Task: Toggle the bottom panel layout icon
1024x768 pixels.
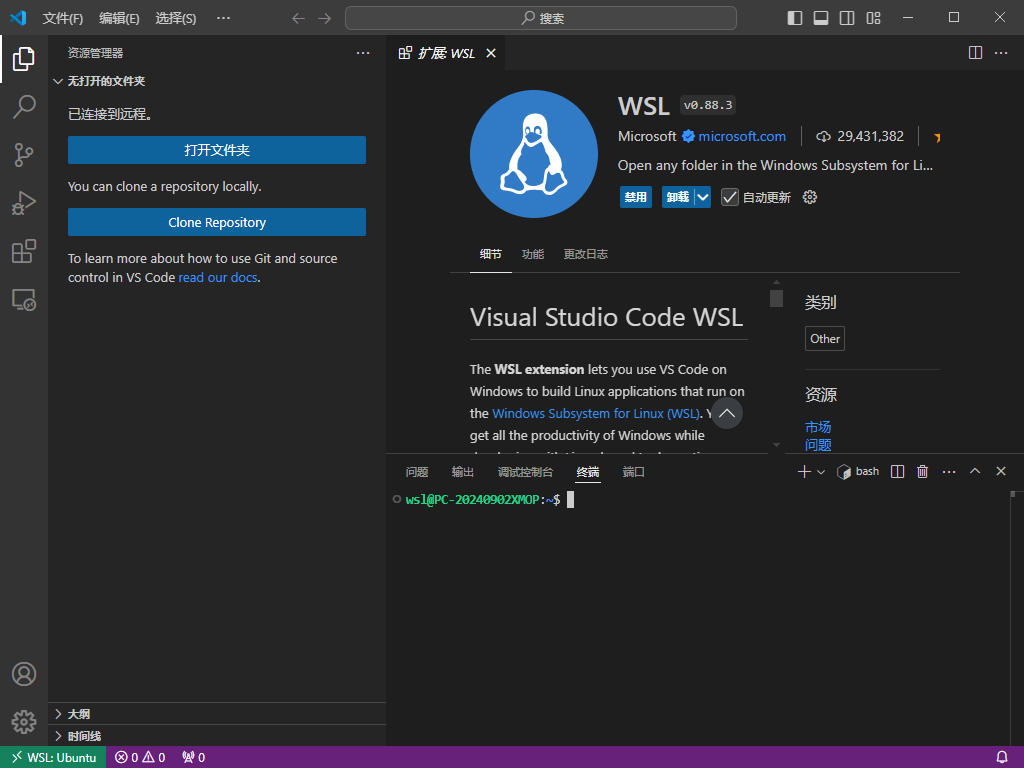Action: (x=821, y=18)
